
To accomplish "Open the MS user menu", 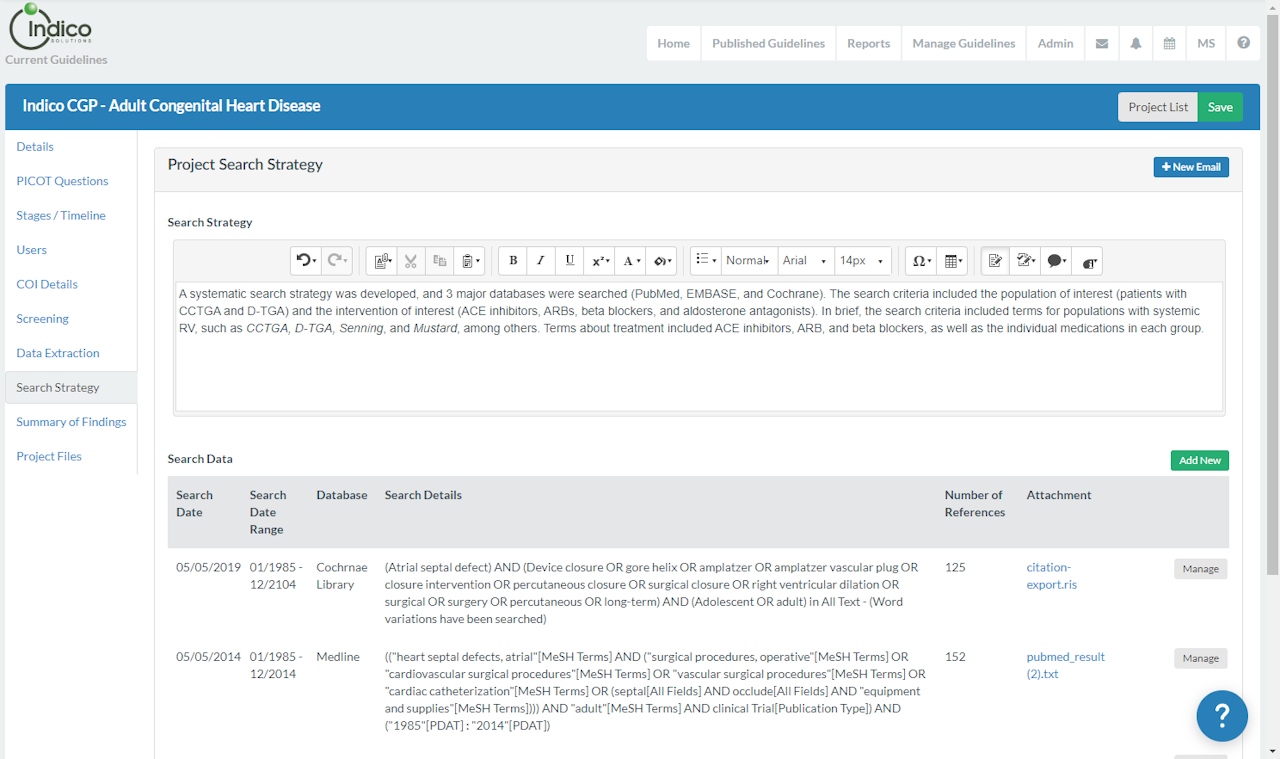I will click(x=1207, y=43).
